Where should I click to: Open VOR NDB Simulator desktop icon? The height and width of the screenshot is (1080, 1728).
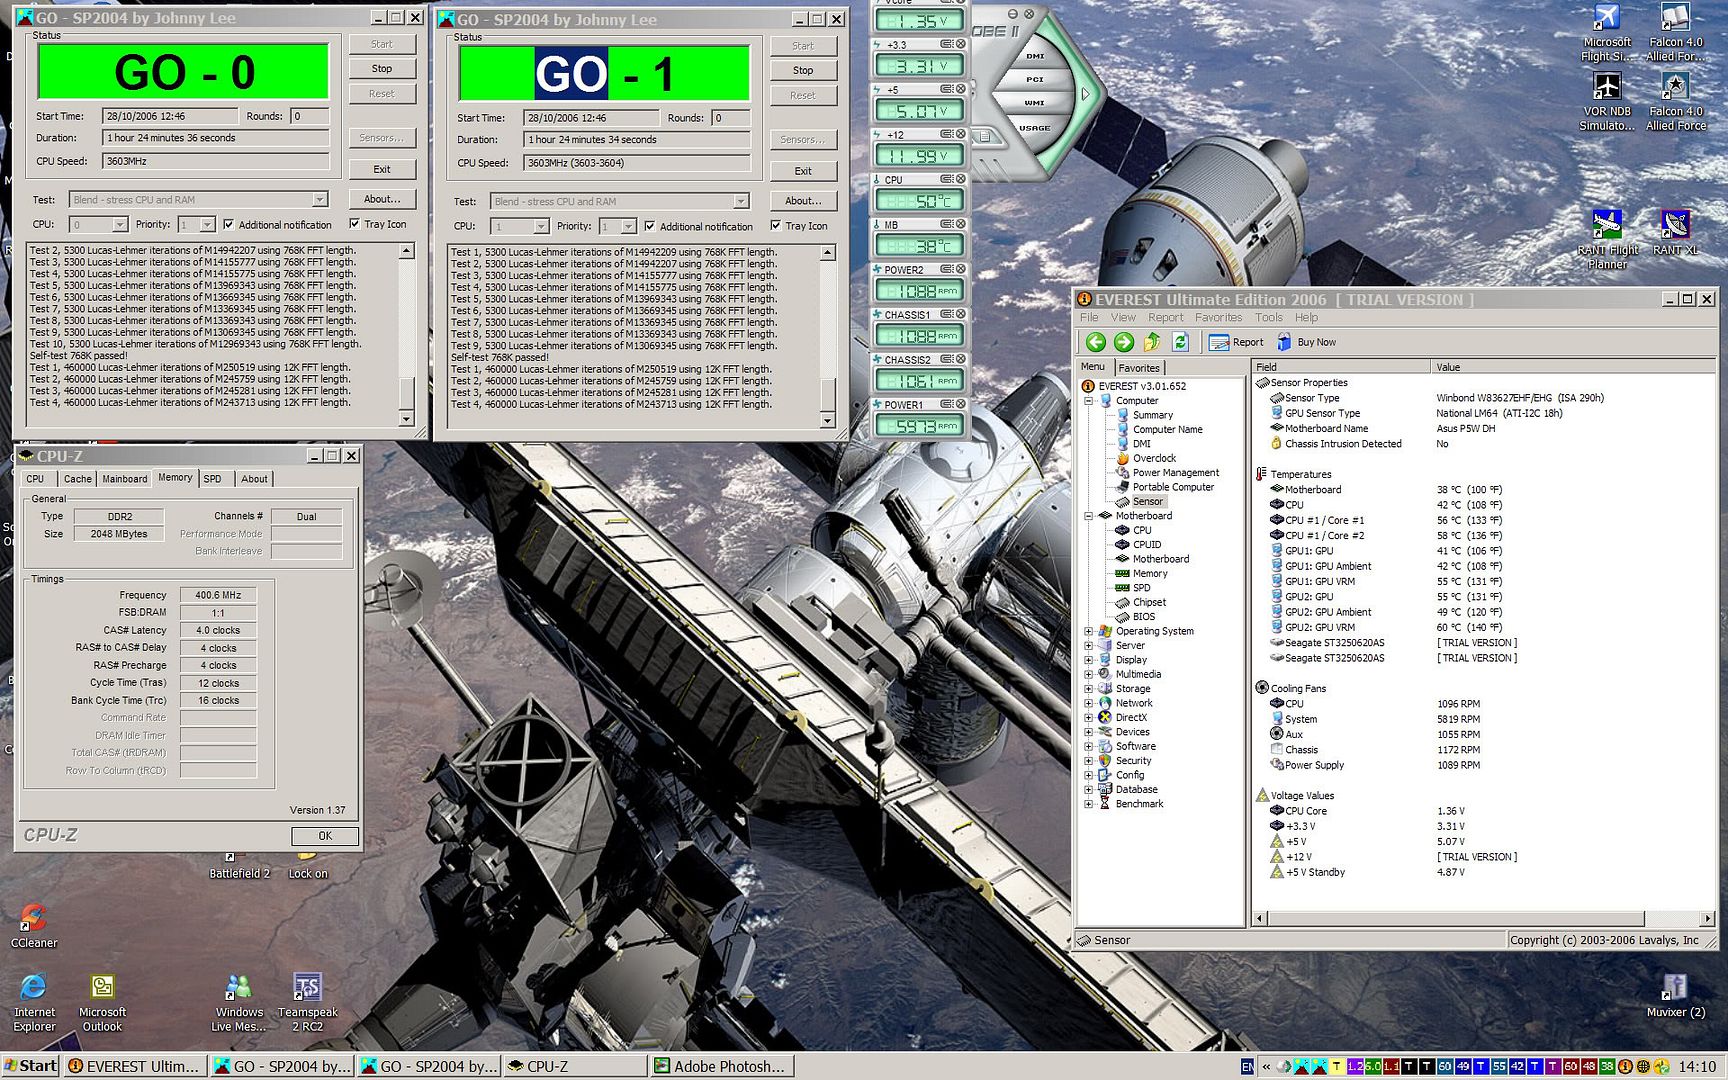point(1607,102)
